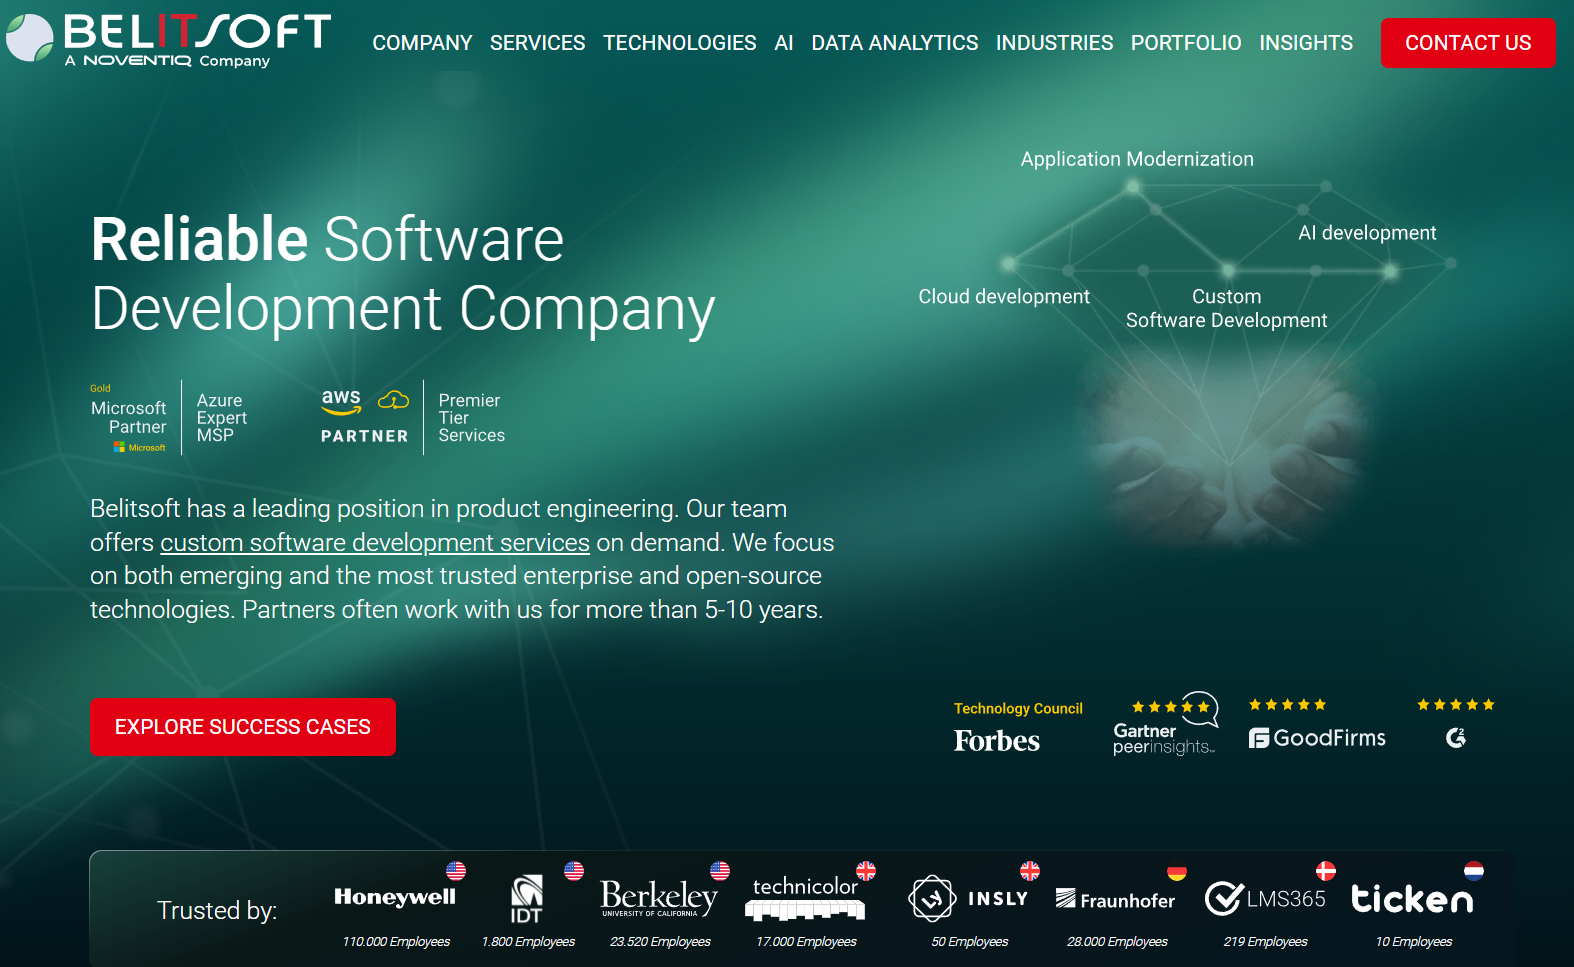Open the INDUSTRIES menu
This screenshot has height=967, width=1574.
click(x=1054, y=43)
